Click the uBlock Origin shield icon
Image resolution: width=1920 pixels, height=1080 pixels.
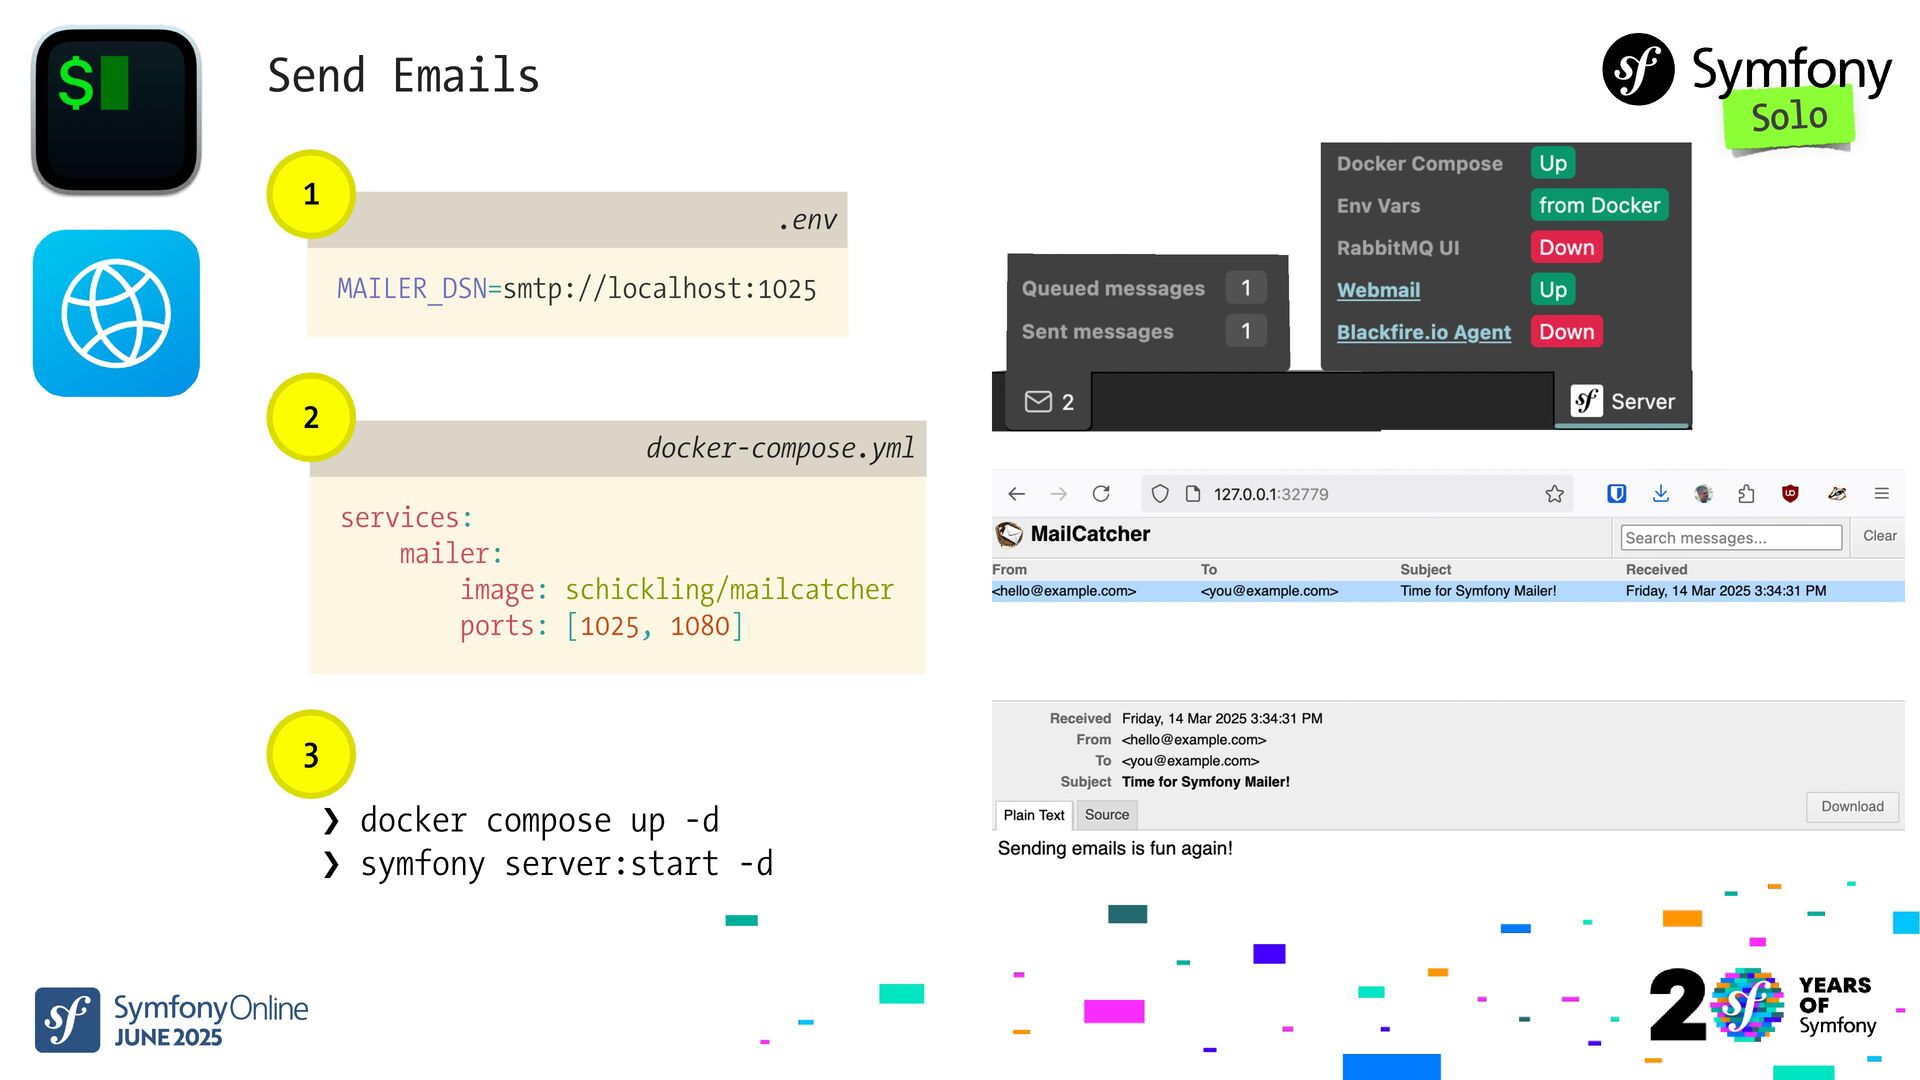[1790, 493]
